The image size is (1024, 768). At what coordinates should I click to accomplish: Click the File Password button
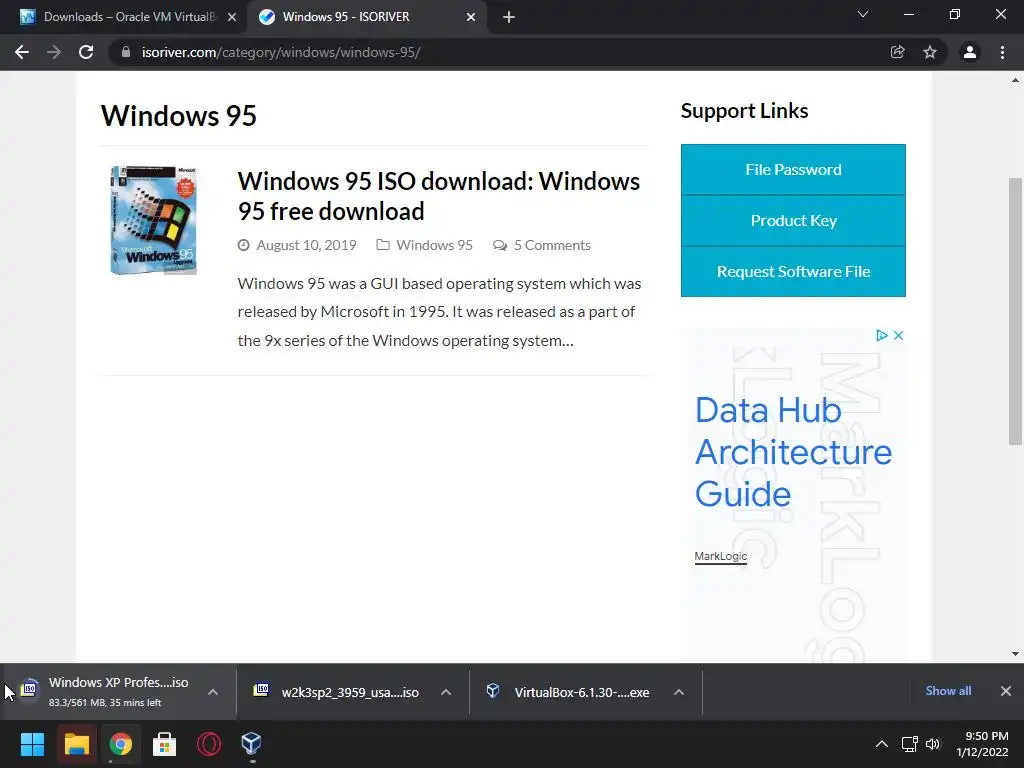tap(793, 170)
